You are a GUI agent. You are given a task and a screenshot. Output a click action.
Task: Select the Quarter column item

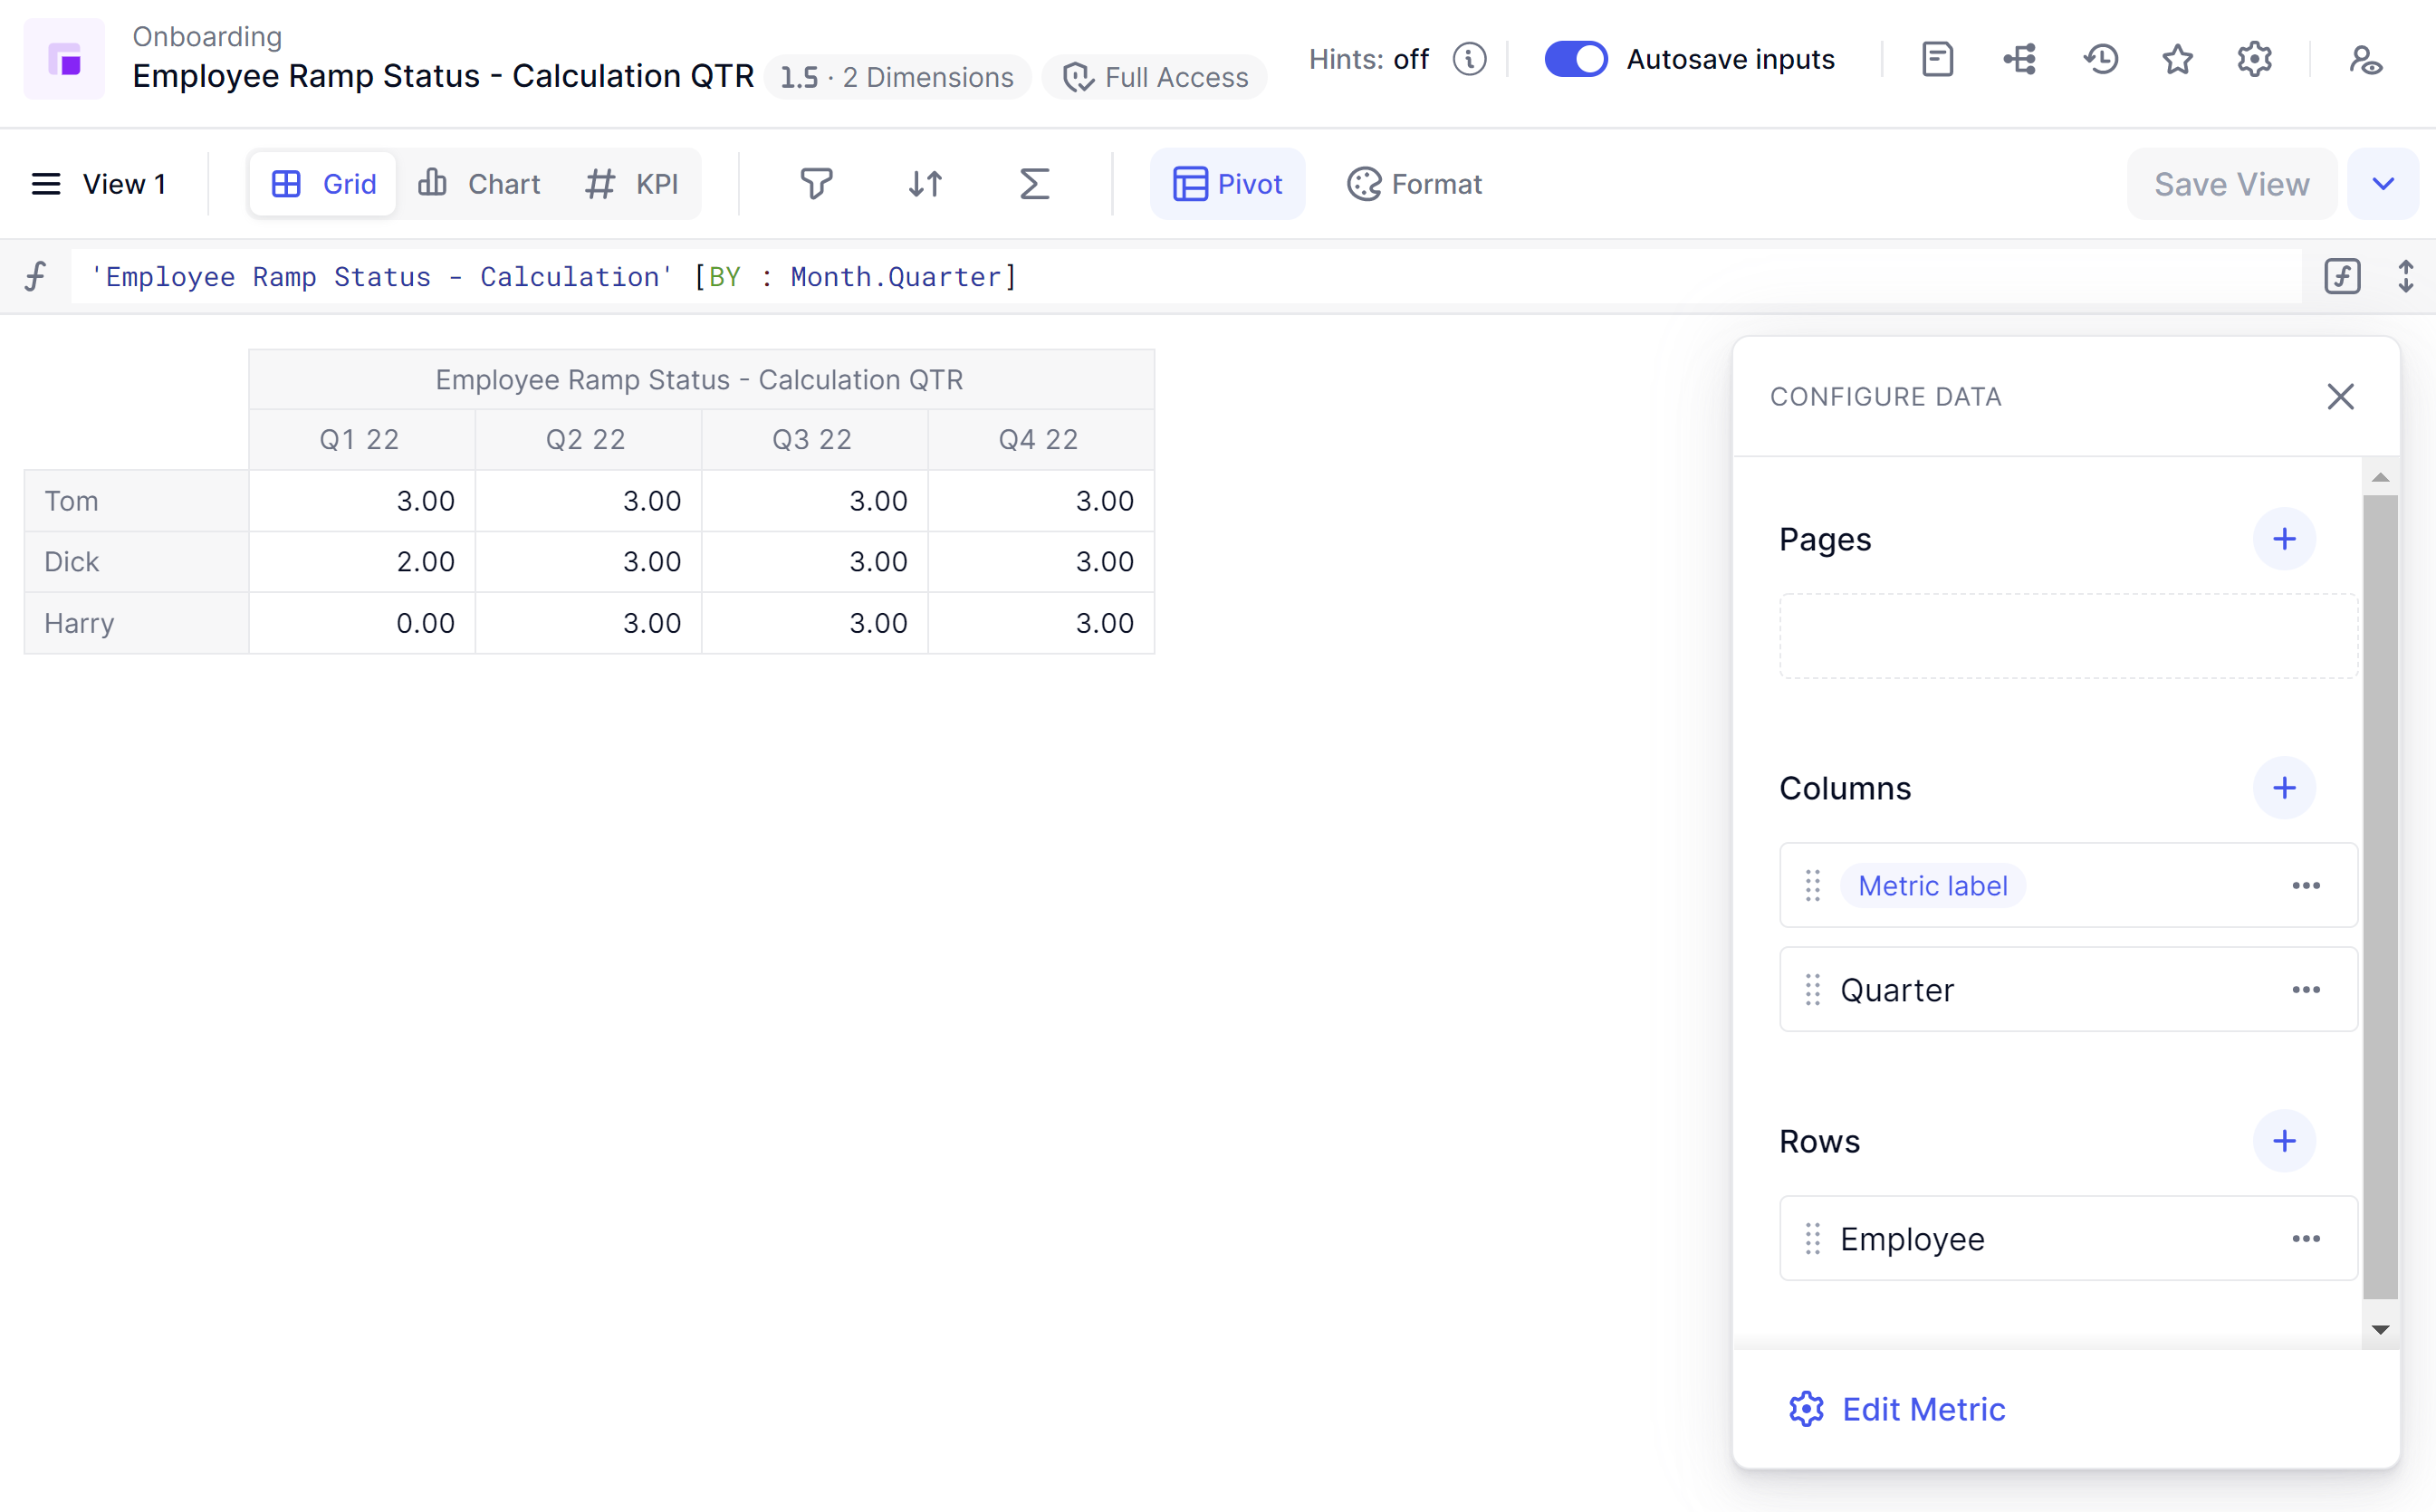pos(2068,990)
